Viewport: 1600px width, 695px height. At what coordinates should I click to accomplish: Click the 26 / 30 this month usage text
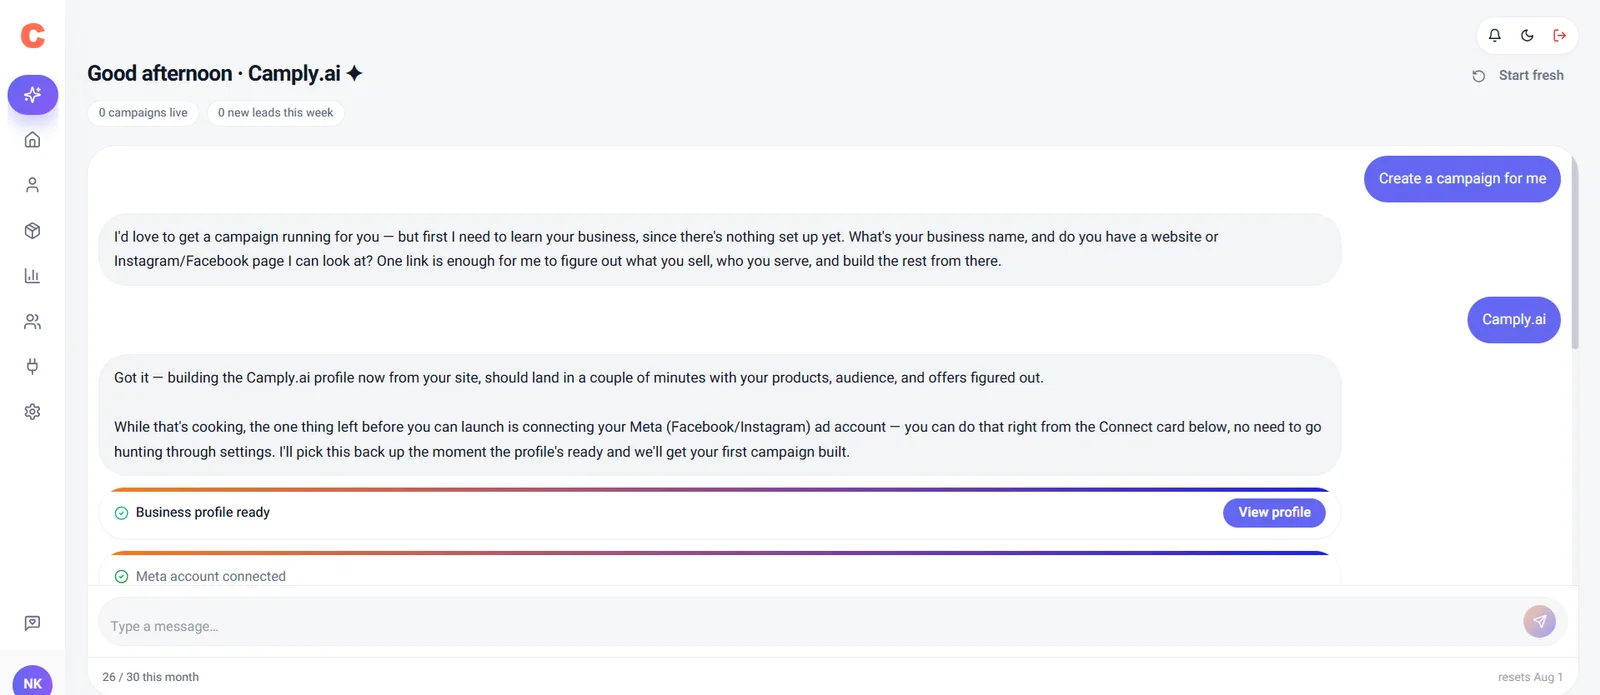click(150, 677)
